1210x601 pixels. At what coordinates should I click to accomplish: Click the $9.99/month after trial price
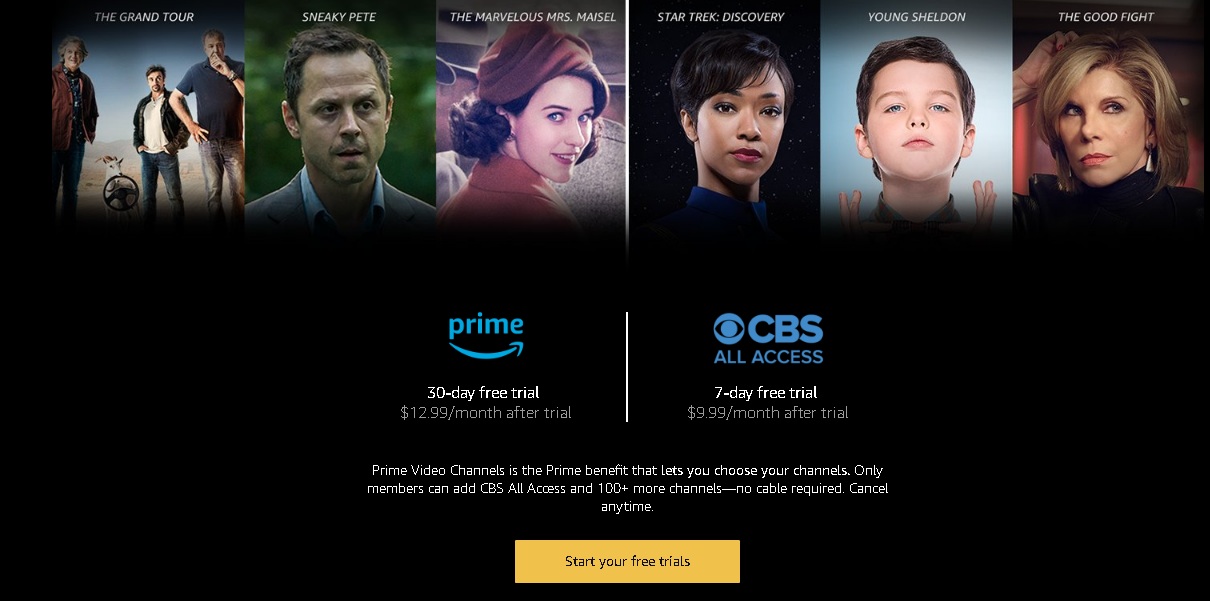coord(768,413)
